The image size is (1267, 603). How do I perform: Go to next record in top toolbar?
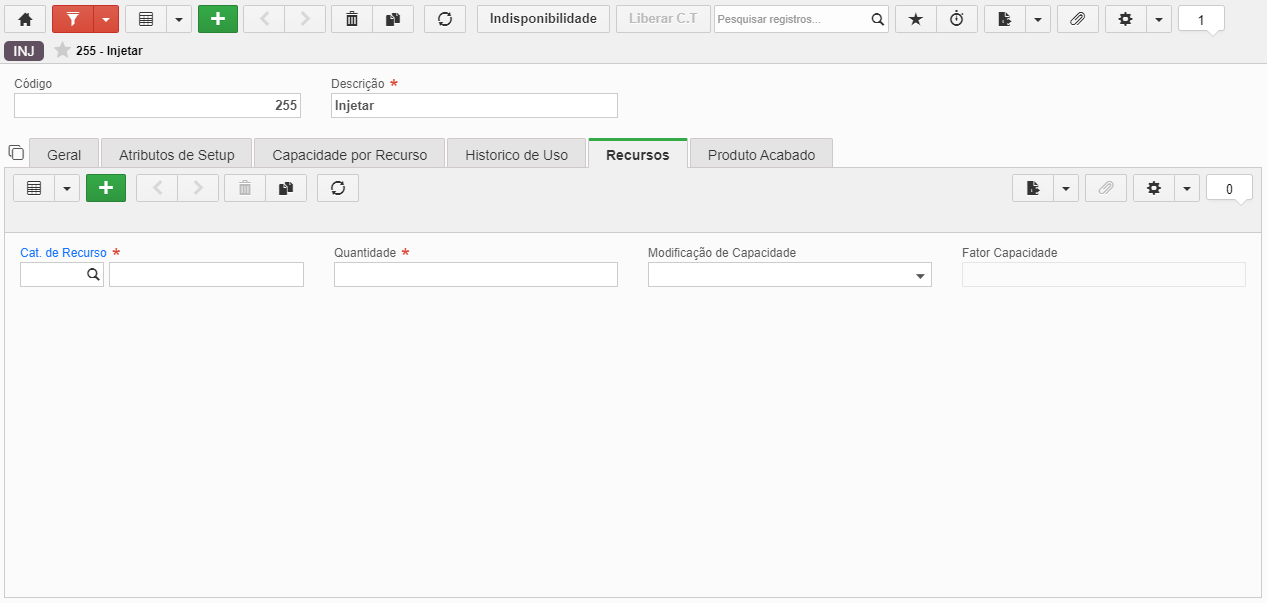pyautogui.click(x=305, y=19)
